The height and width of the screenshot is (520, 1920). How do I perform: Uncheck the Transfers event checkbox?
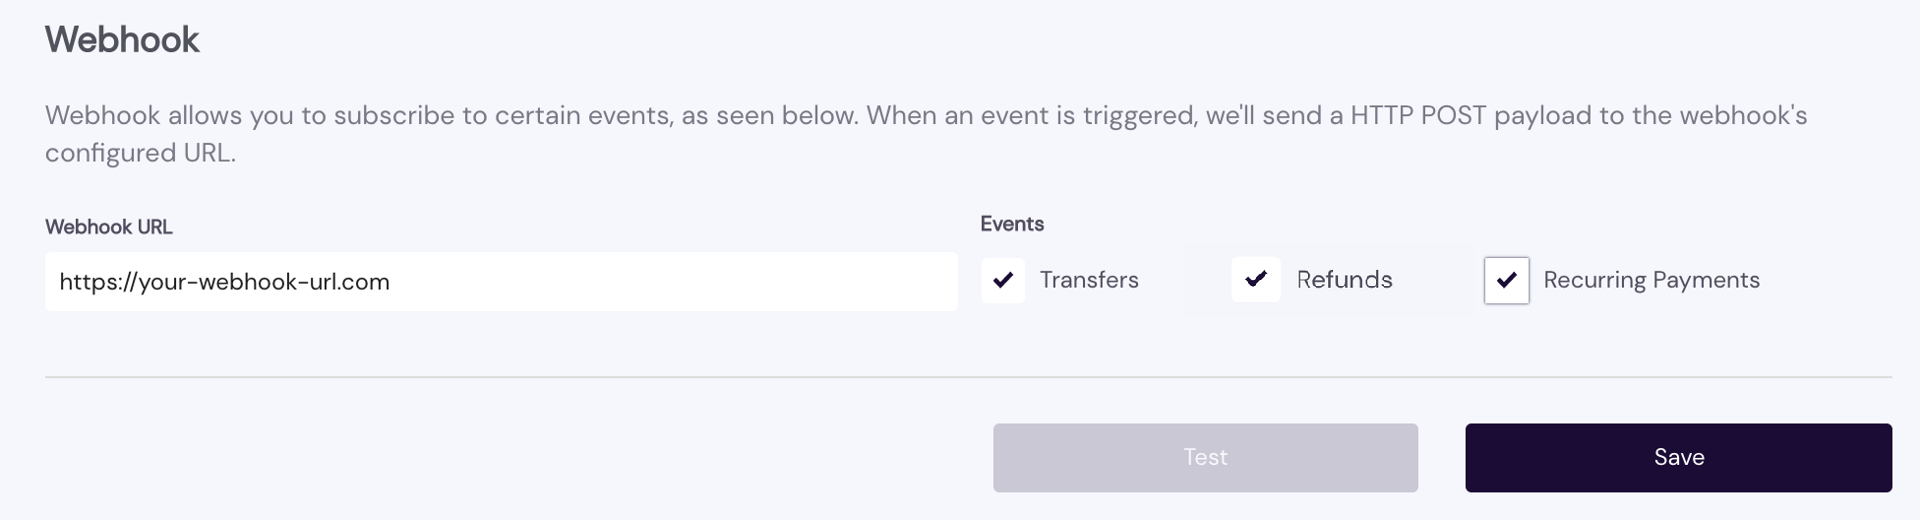pos(1003,280)
